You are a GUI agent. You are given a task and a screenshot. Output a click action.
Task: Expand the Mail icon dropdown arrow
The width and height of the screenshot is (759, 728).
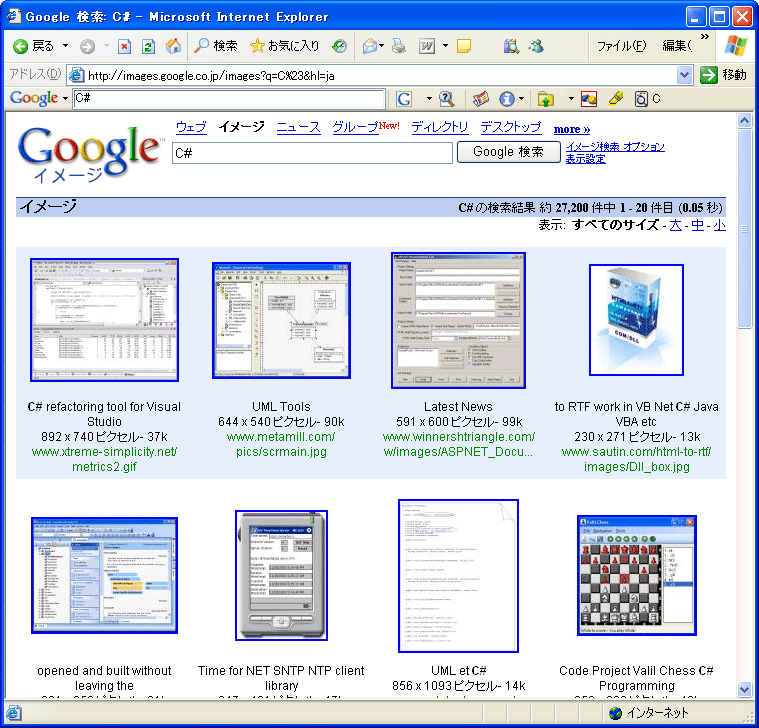point(382,46)
